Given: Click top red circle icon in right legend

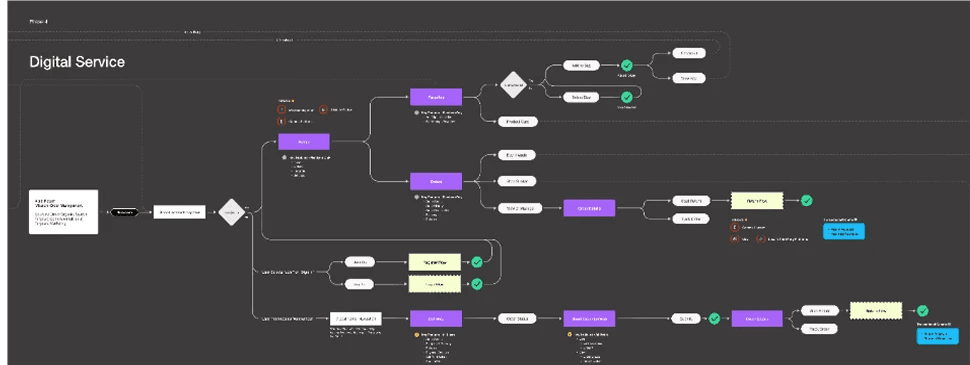Looking at the screenshot, I should coord(735,227).
